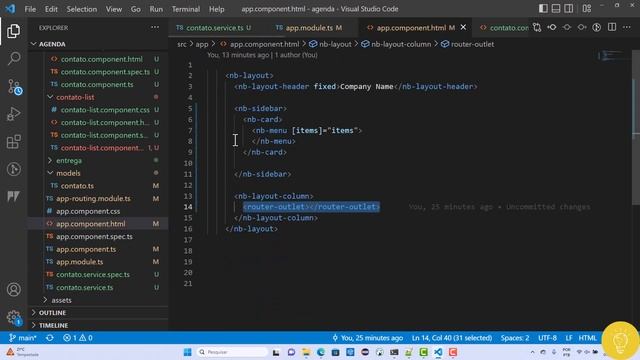Click the split editor right icon
The image size is (640, 360).
[612, 27]
